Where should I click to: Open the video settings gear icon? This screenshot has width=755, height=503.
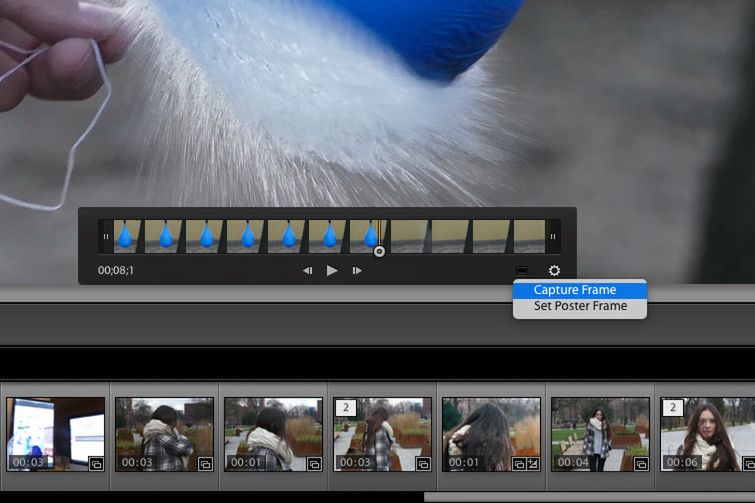[x=554, y=271]
